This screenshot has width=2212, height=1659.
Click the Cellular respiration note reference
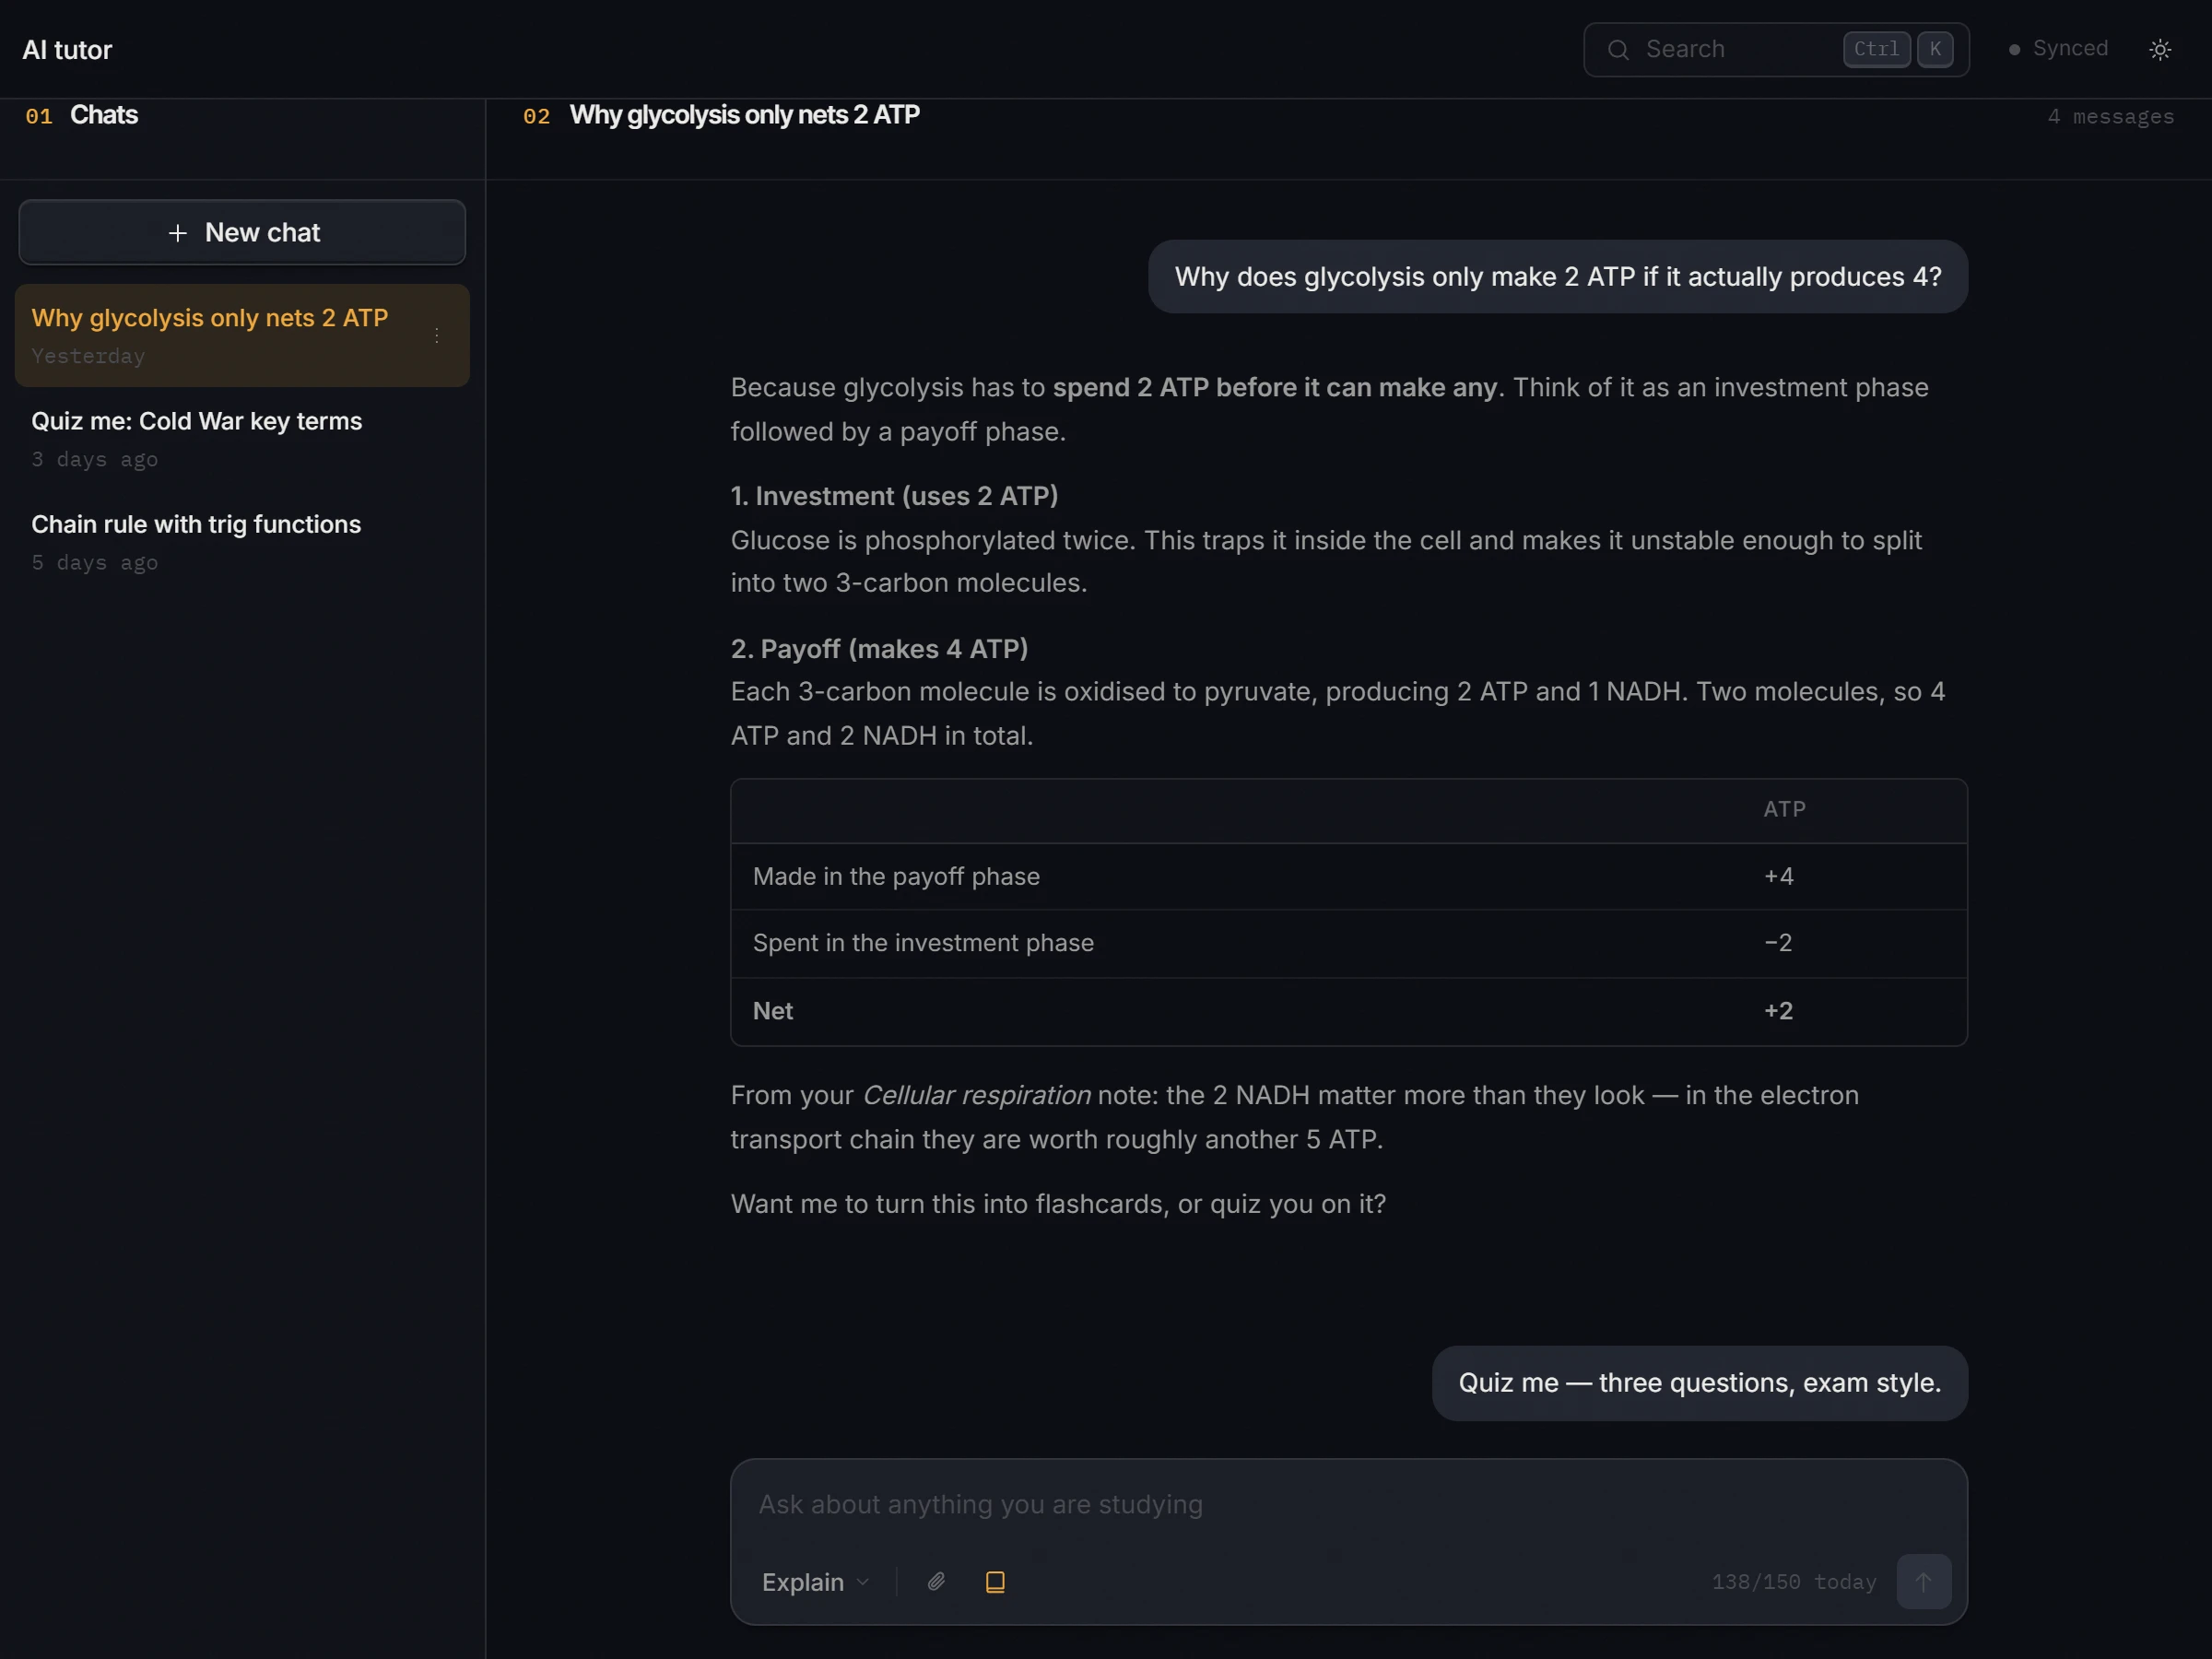tap(976, 1095)
